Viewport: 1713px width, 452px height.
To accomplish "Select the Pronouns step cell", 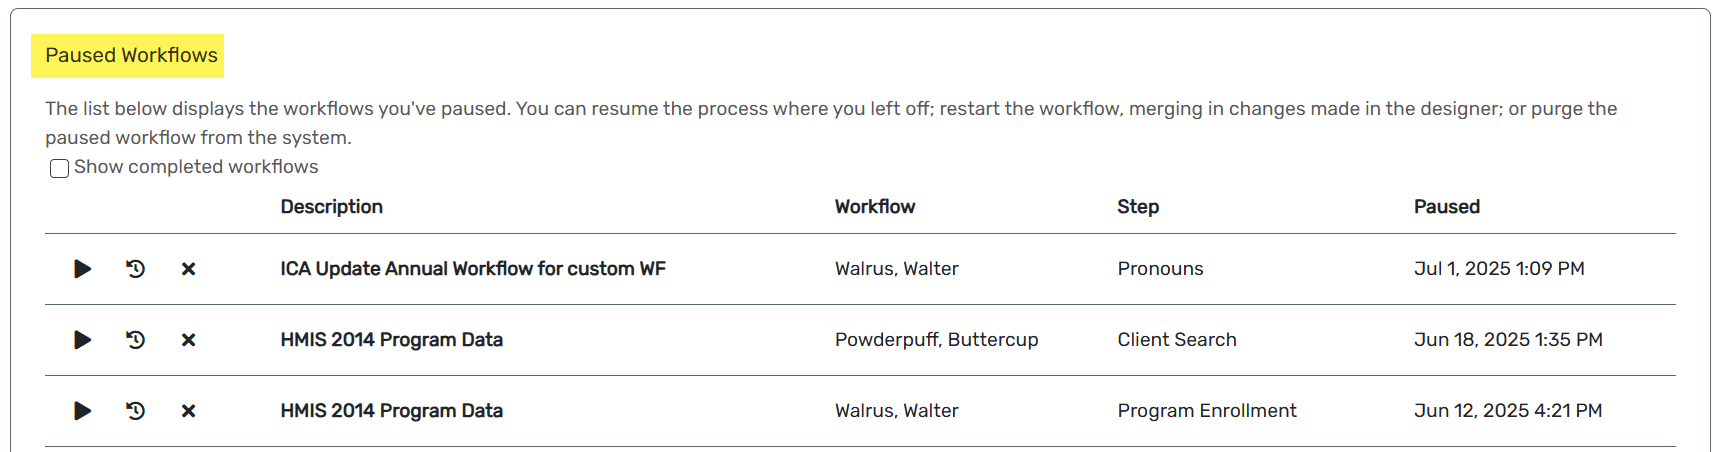I will (1160, 269).
